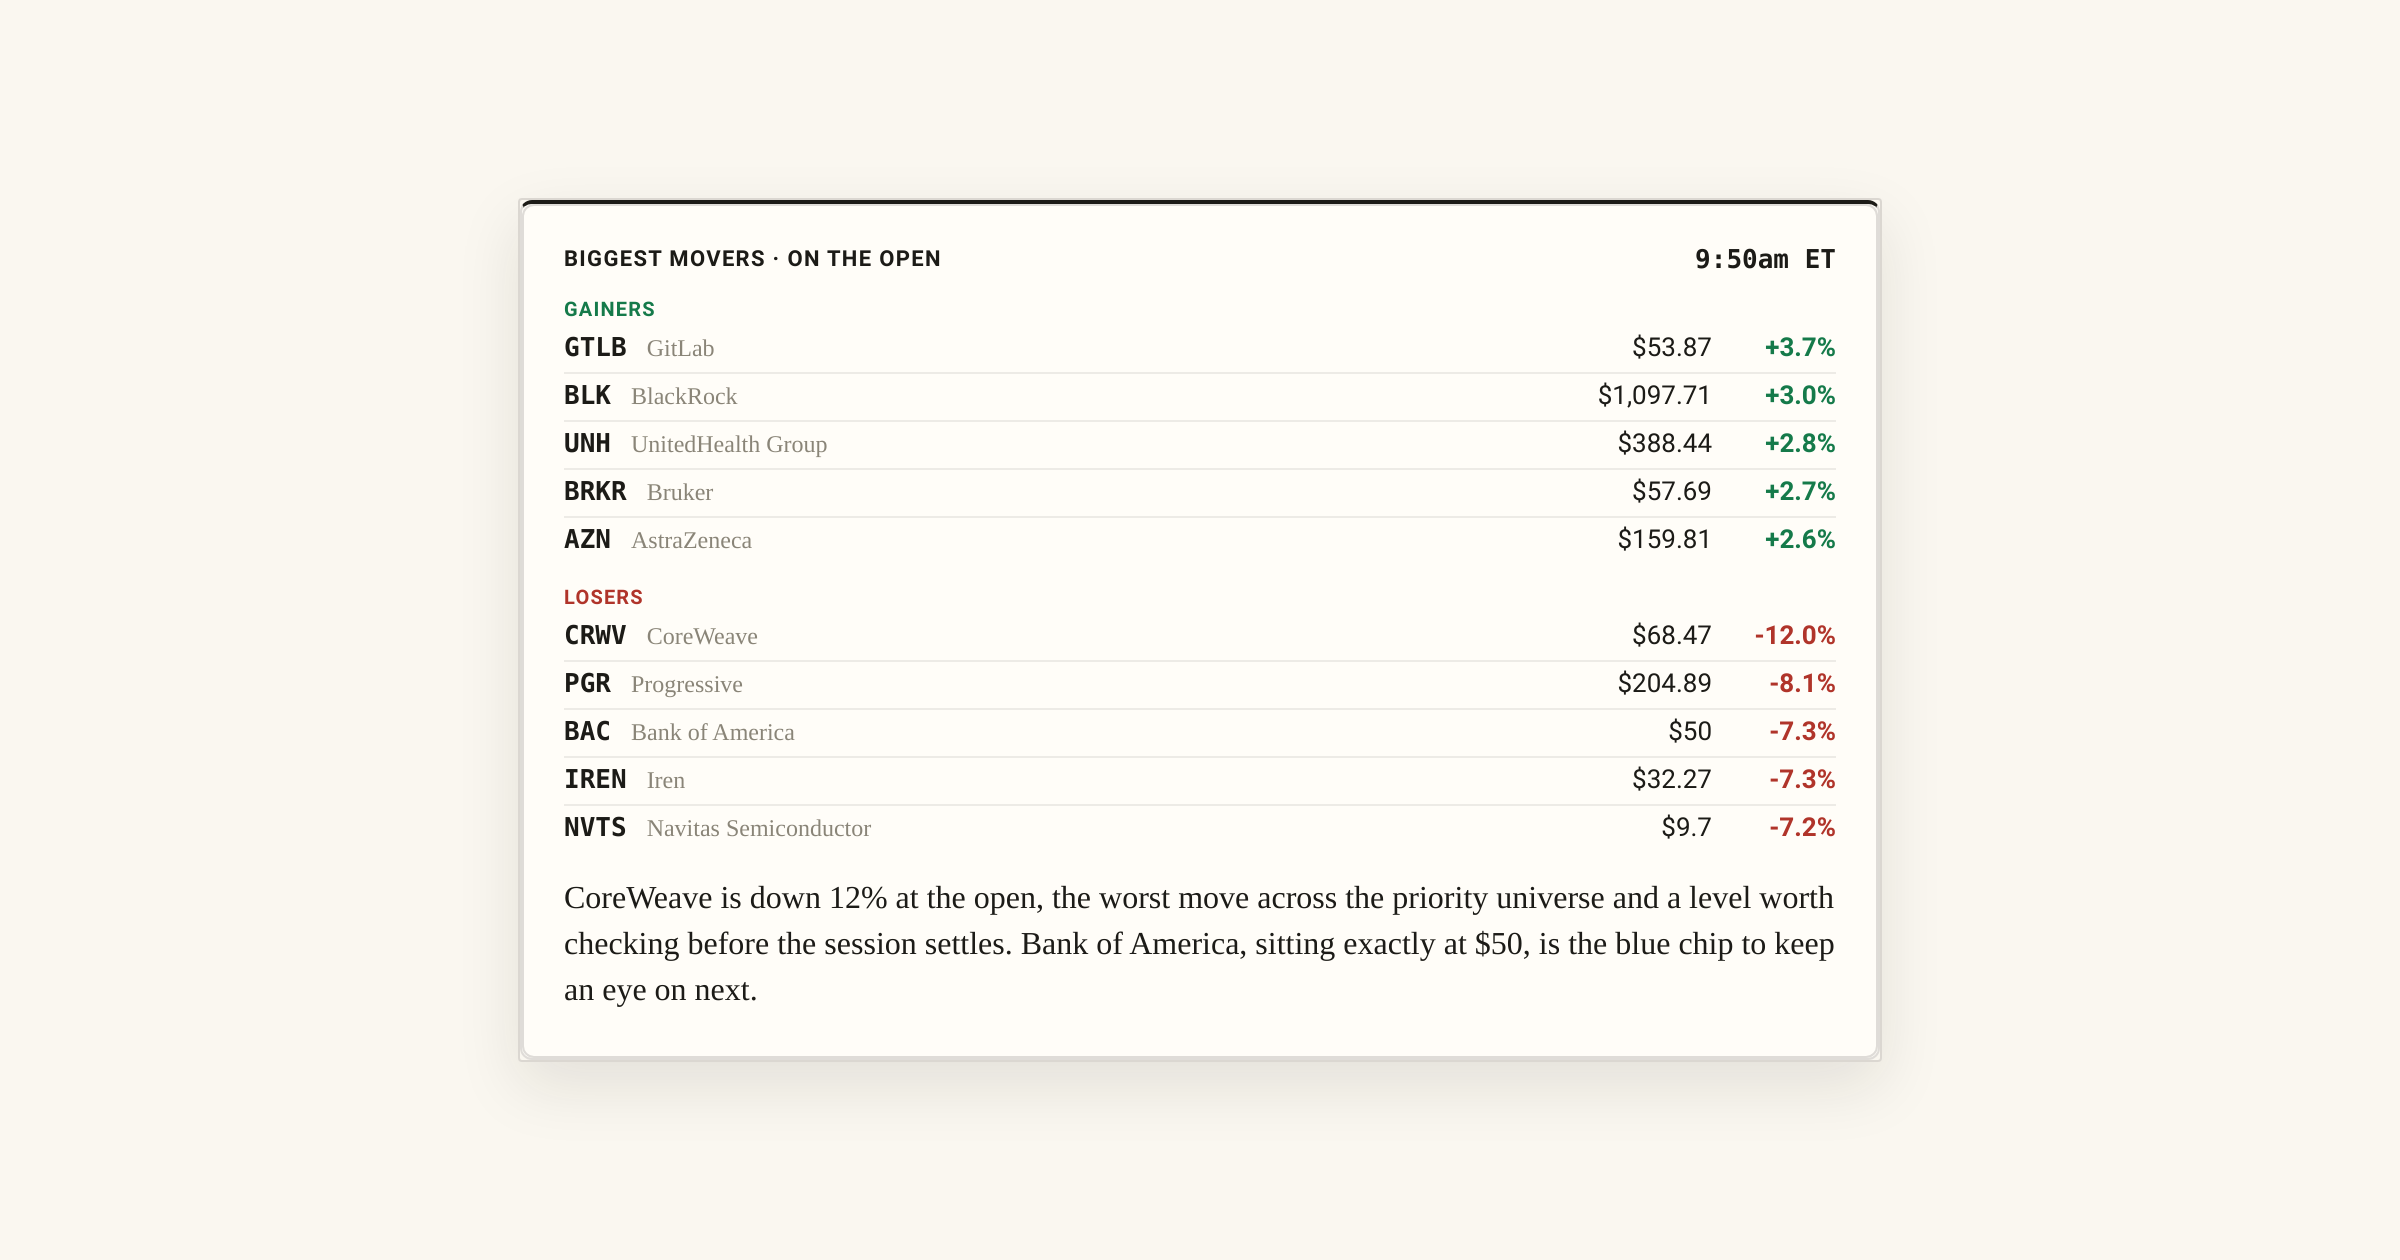Screen dimensions: 2400x1260
Task: Click Iren price $32.27
Action: (1671, 779)
